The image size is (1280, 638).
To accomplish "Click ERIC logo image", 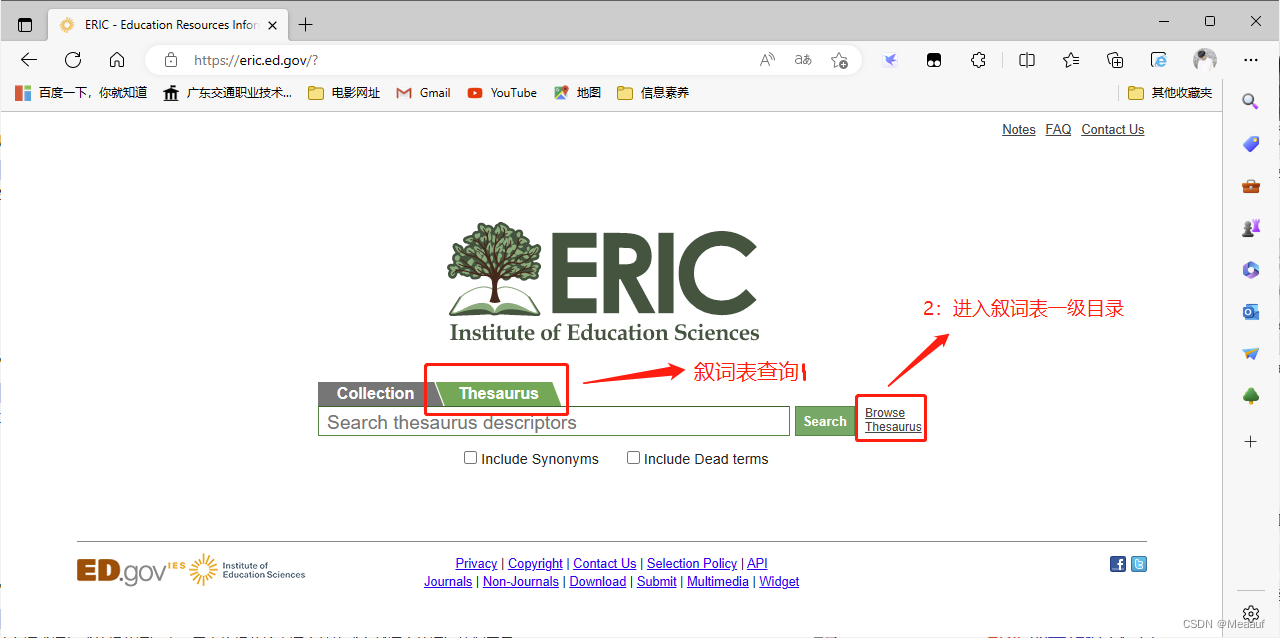I will coord(603,282).
